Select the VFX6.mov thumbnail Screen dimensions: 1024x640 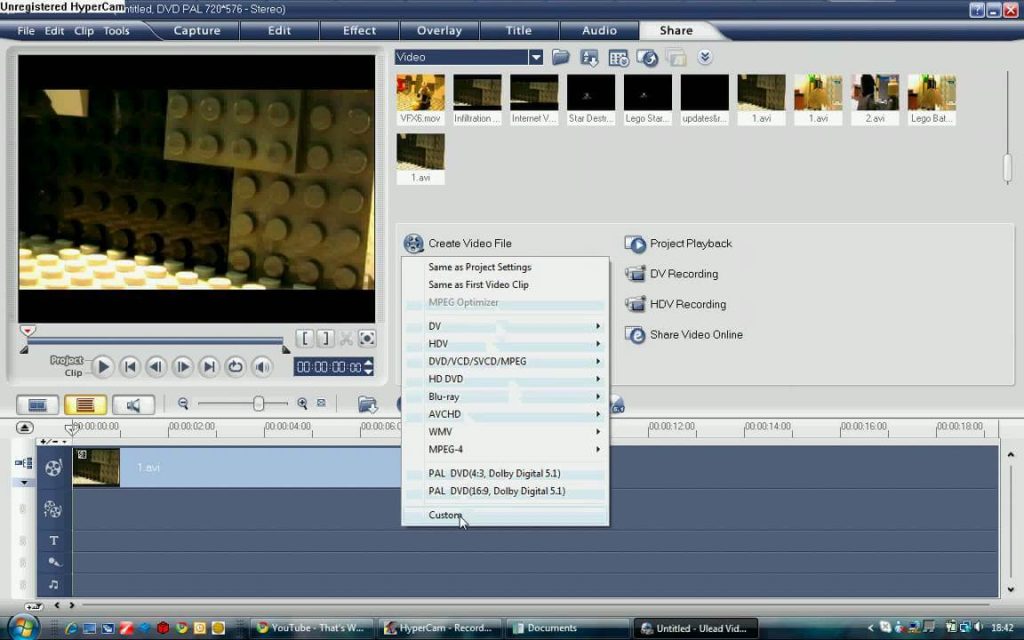click(420, 93)
